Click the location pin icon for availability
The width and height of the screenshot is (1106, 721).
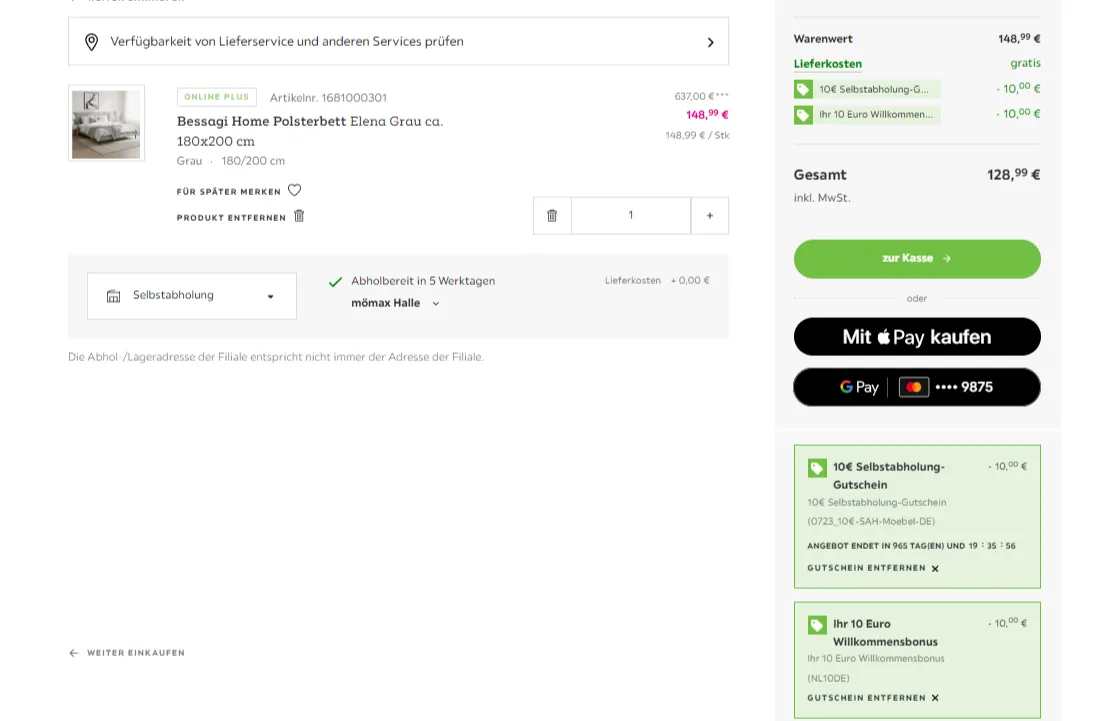92,42
